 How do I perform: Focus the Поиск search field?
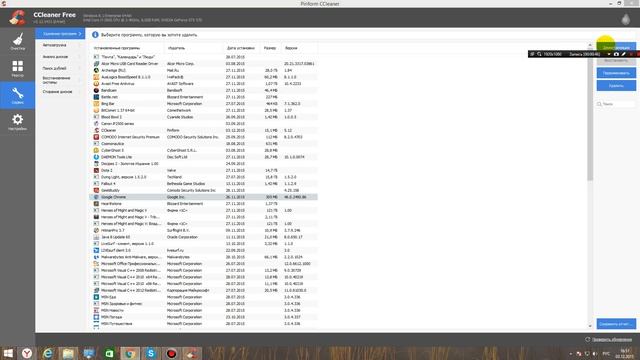tap(616, 104)
